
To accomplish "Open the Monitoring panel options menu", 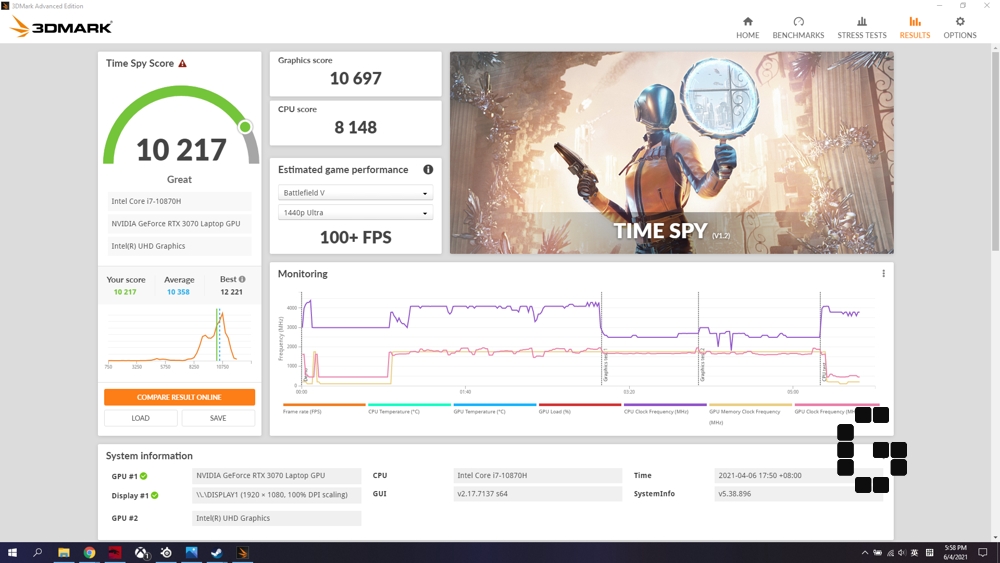I will coord(883,274).
